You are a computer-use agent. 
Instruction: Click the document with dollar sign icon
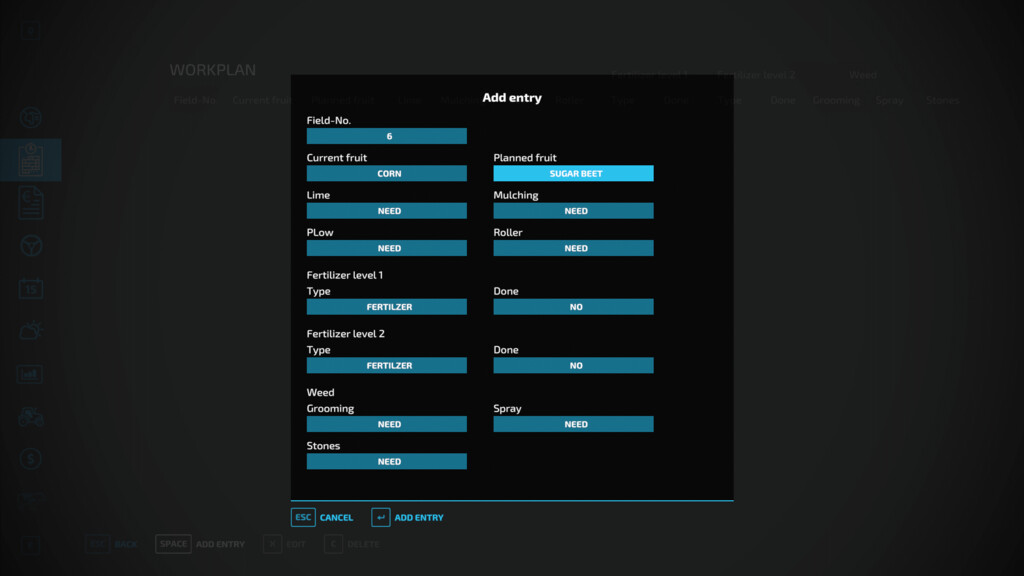[30, 203]
